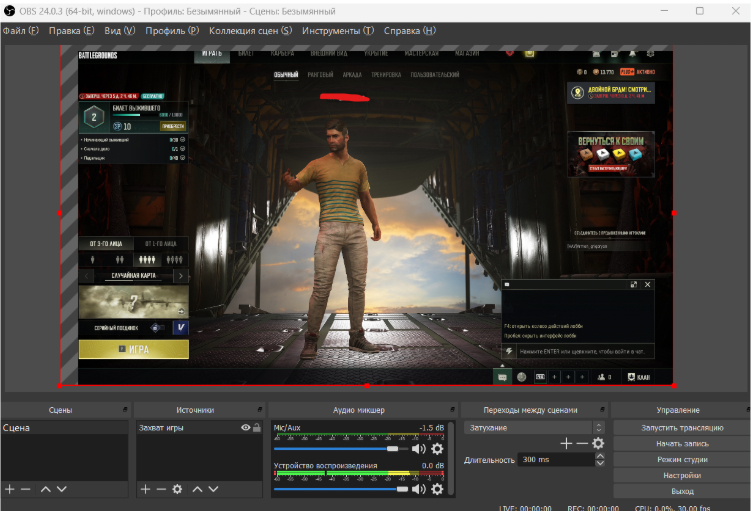Image resolution: width=751 pixels, height=511 pixels.
Task: Open Устройство воспроизведения audio settings gear
Action: [x=437, y=489]
